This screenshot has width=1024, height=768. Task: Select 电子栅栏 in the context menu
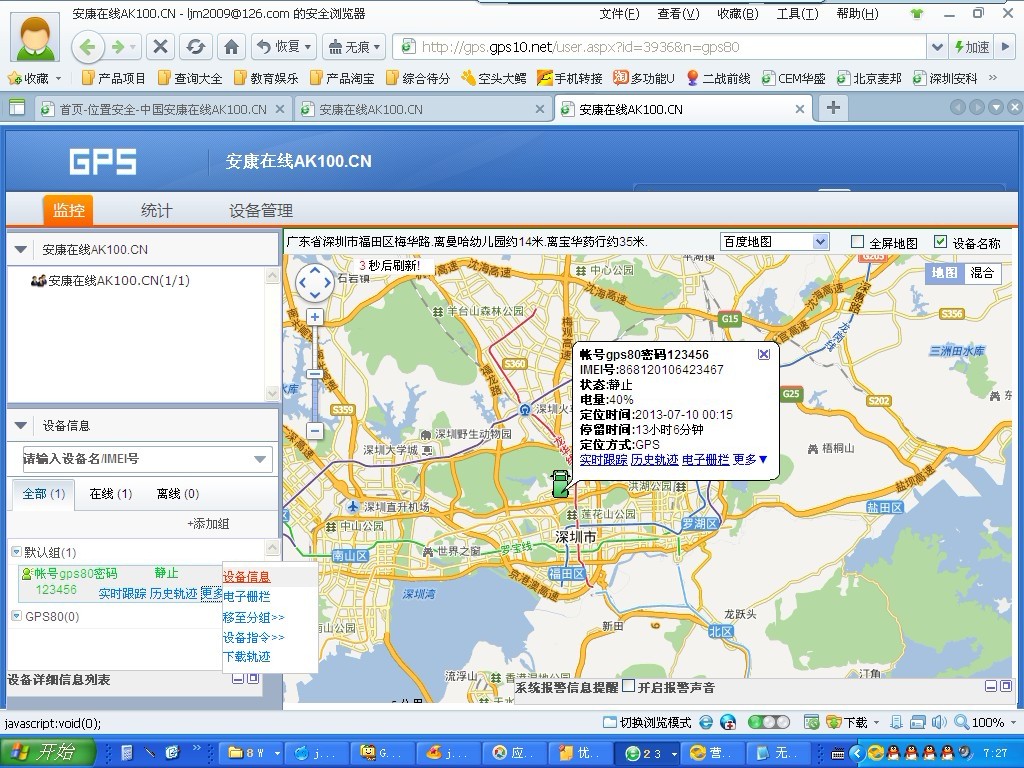246,596
